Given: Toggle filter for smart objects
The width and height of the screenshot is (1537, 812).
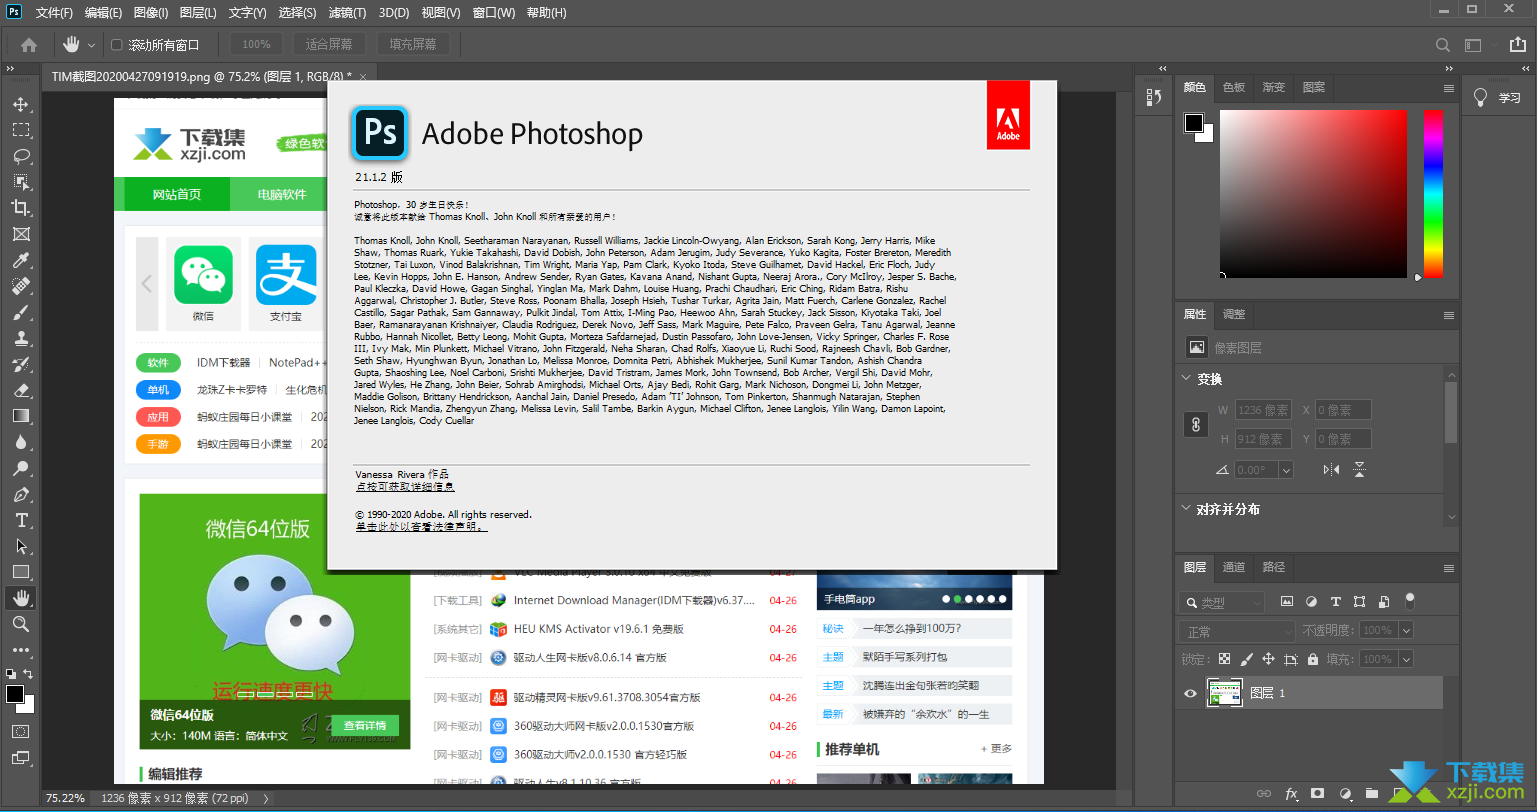Looking at the screenshot, I should pyautogui.click(x=1383, y=602).
